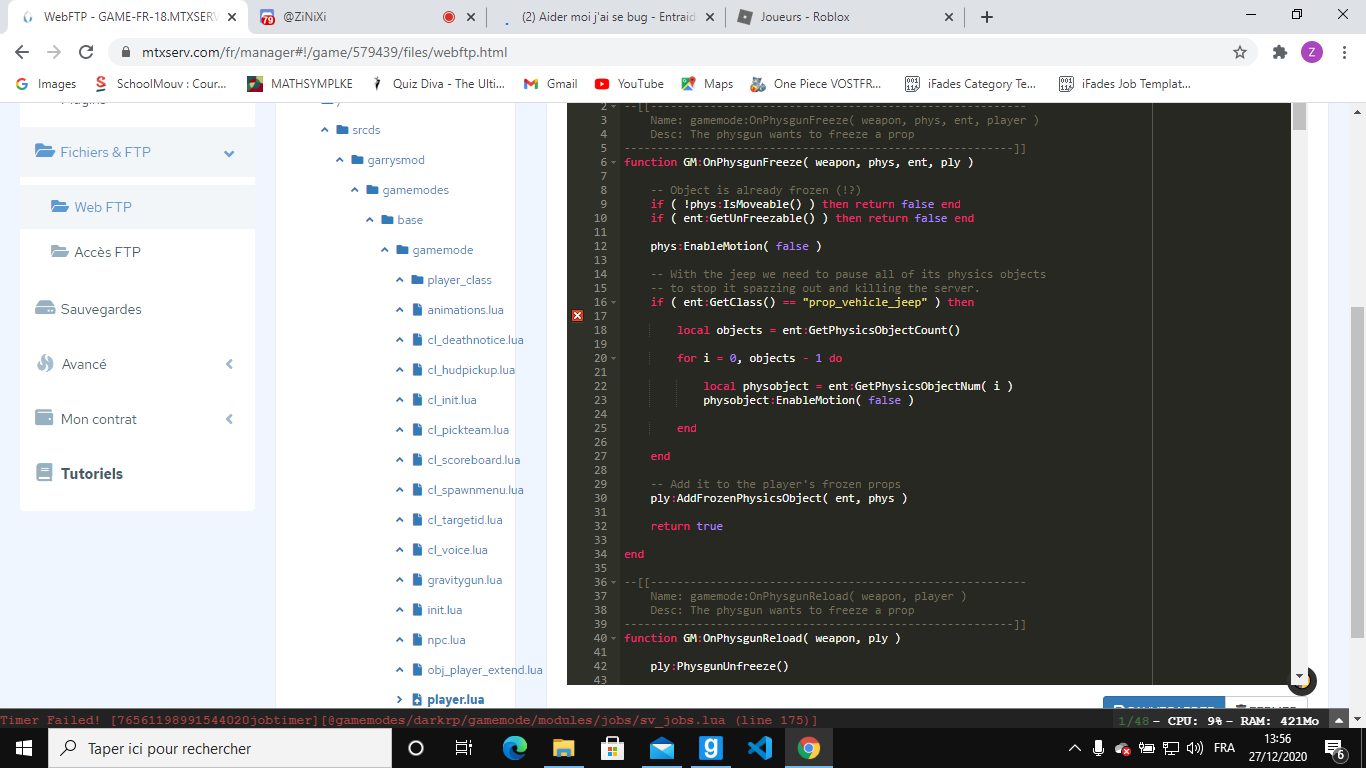Open the Chrome three-dot menu
Image resolution: width=1366 pixels, height=768 pixels.
[1345, 52]
